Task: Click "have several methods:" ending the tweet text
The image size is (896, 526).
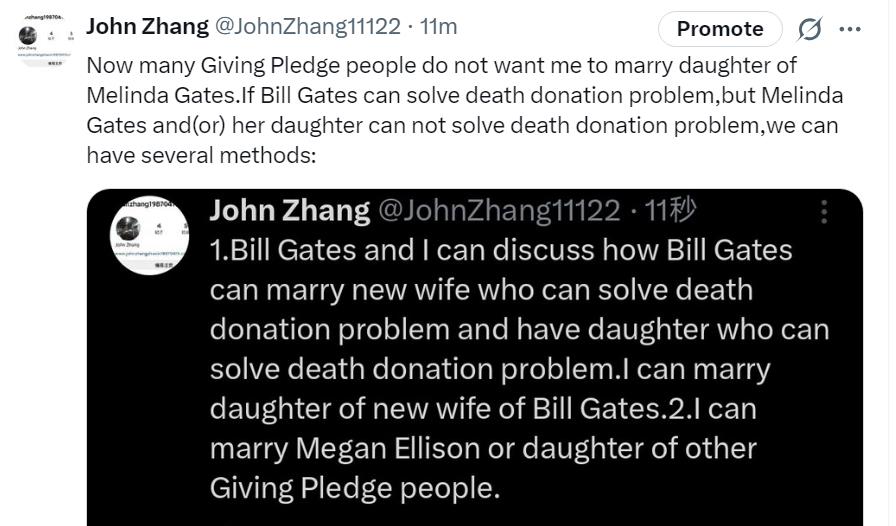Action: [x=200, y=155]
